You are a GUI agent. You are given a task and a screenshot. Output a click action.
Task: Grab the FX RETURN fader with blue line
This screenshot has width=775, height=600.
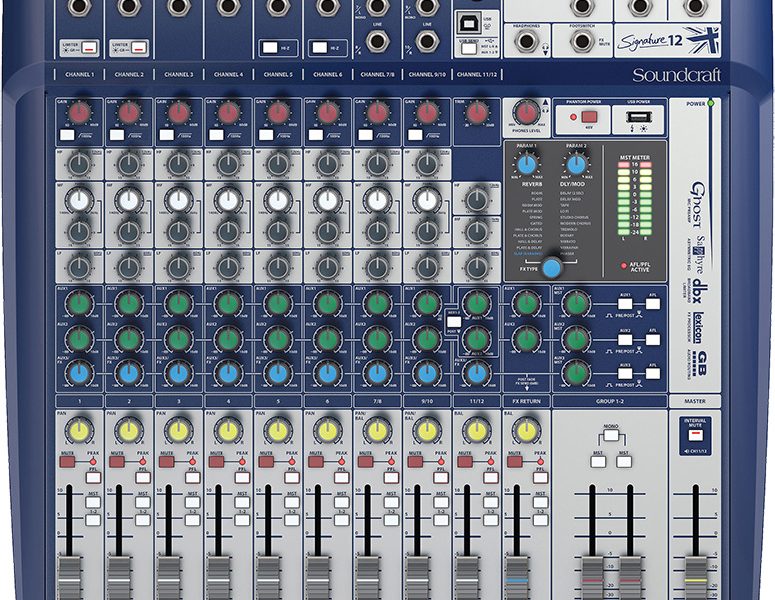point(517,578)
